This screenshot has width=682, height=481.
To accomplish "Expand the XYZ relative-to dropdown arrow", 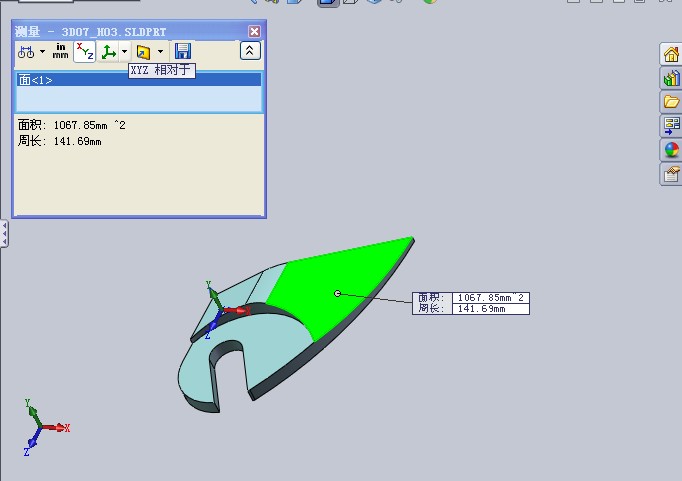I will point(124,51).
